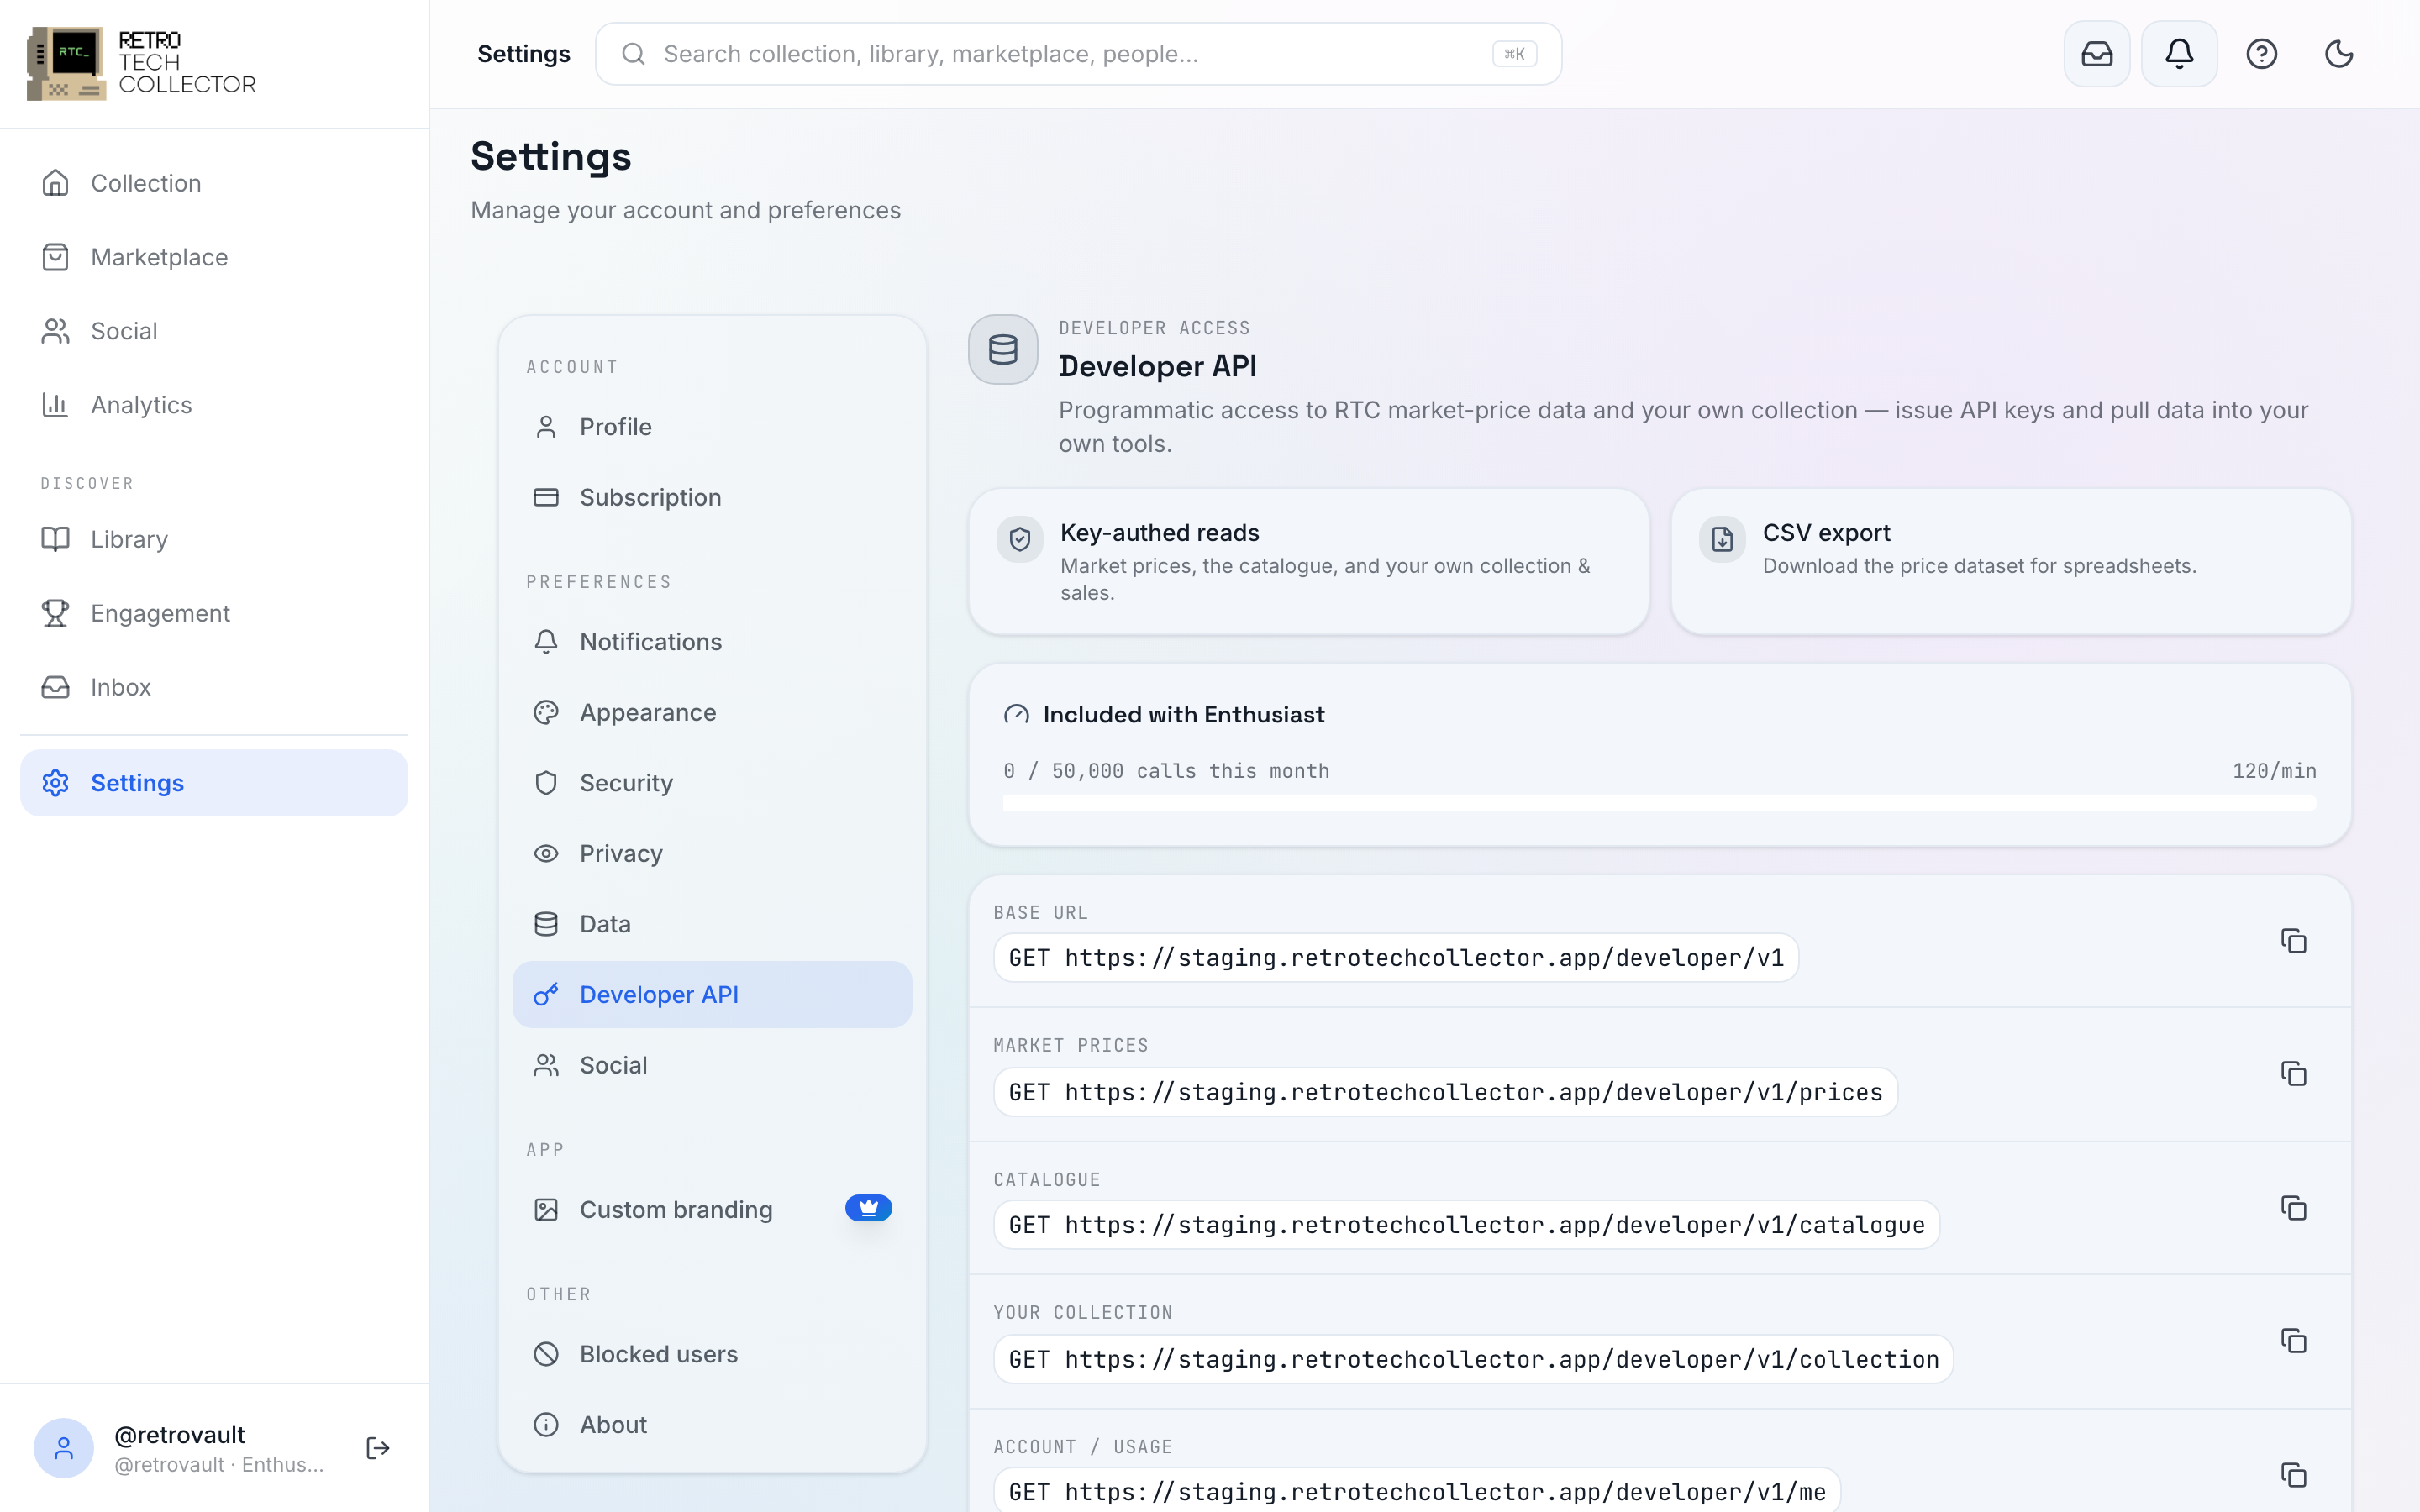Screen dimensions: 2420x1512
Task: Open Inbox in the sidebar
Action: [214, 687]
